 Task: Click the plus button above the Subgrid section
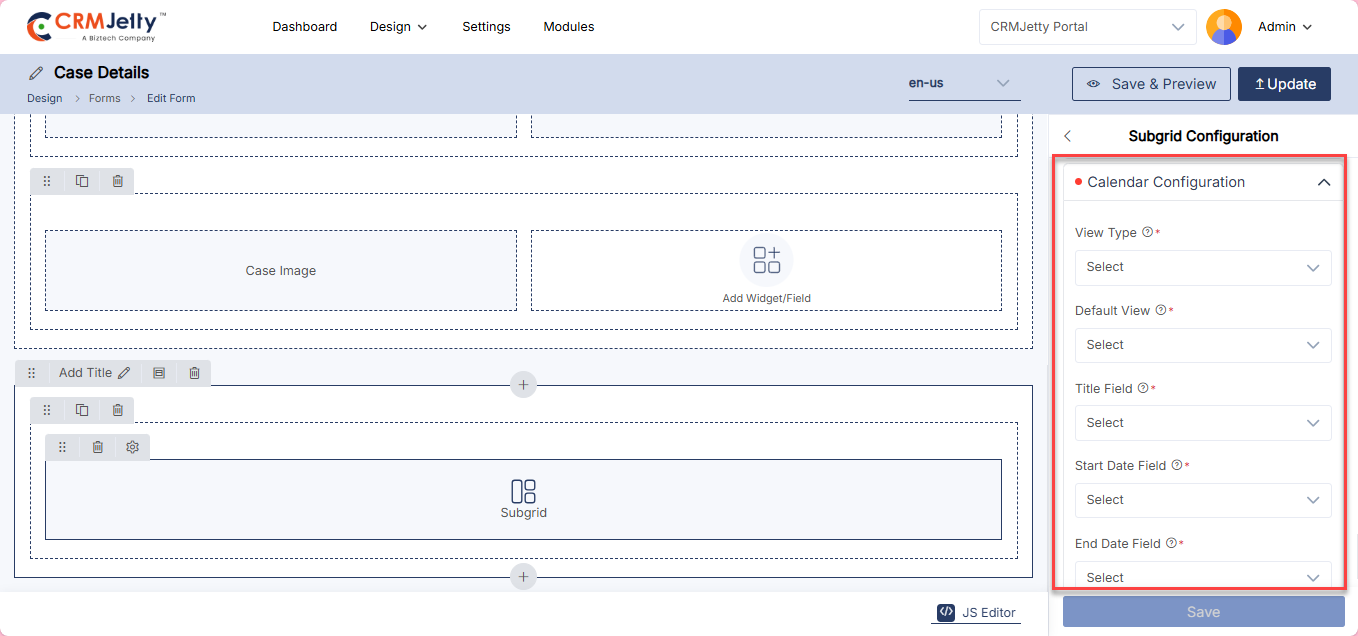522,385
